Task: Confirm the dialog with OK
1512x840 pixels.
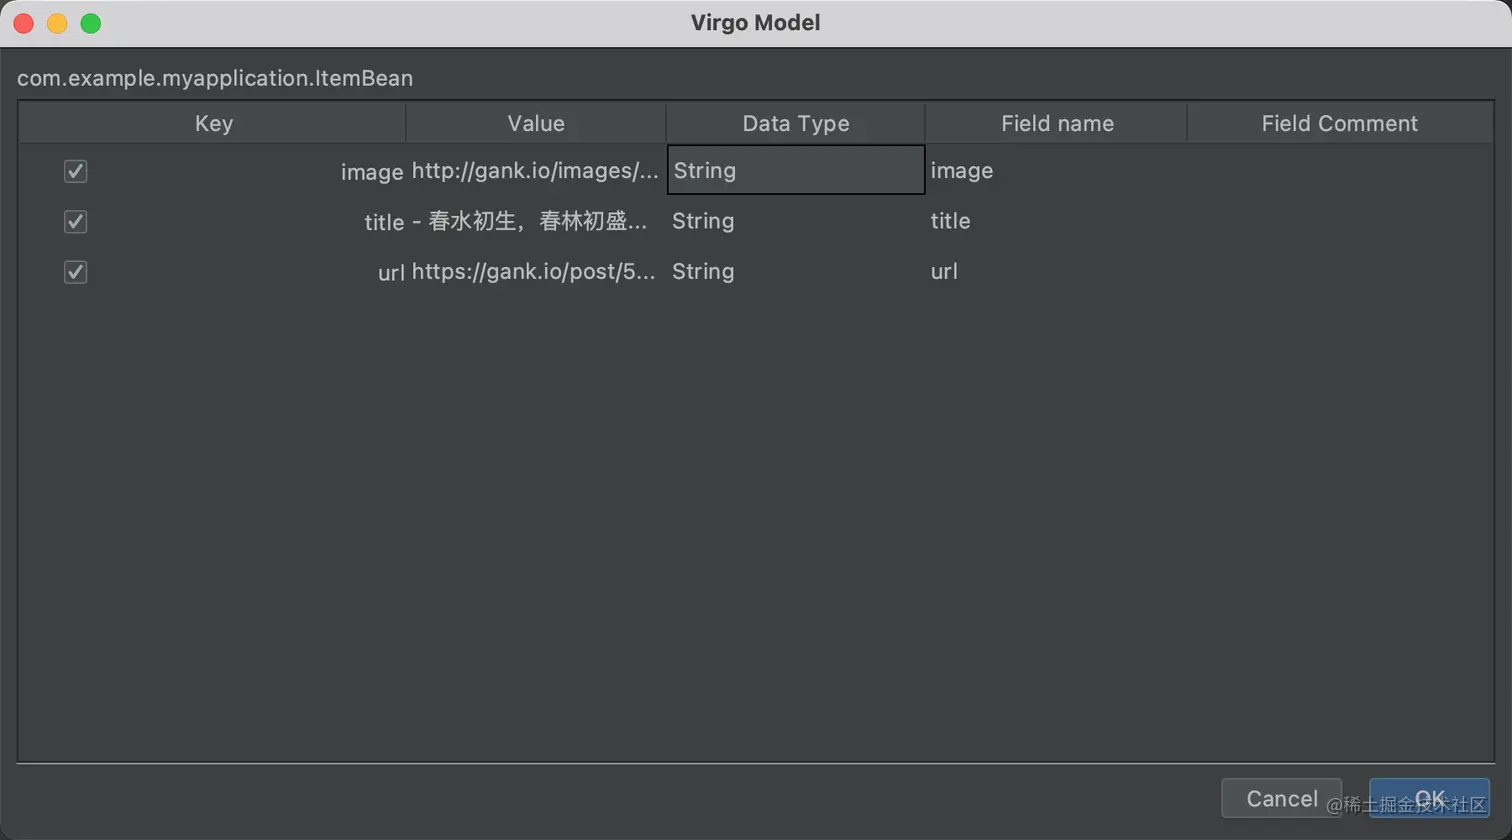Action: pyautogui.click(x=1430, y=798)
